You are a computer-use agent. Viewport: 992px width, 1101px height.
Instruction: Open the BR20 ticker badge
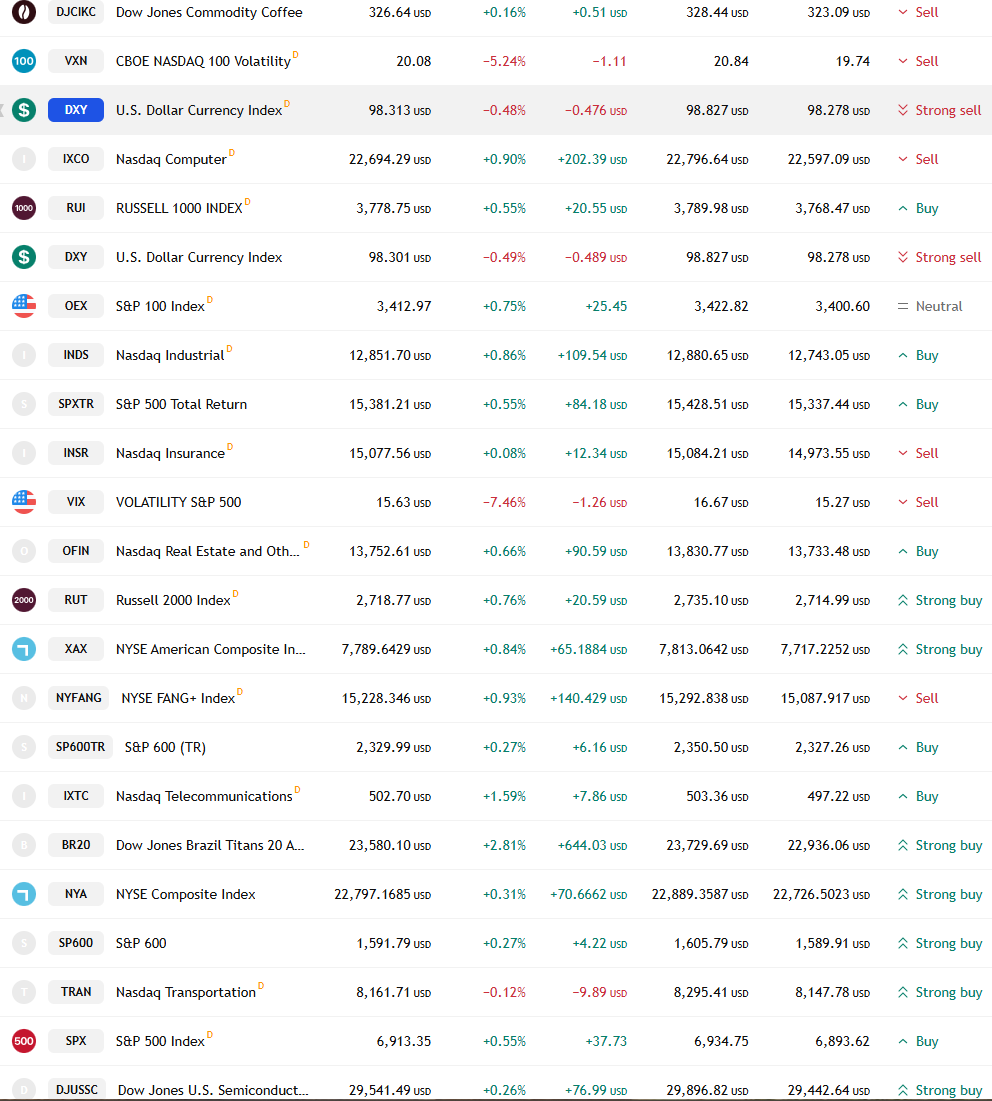(x=76, y=845)
